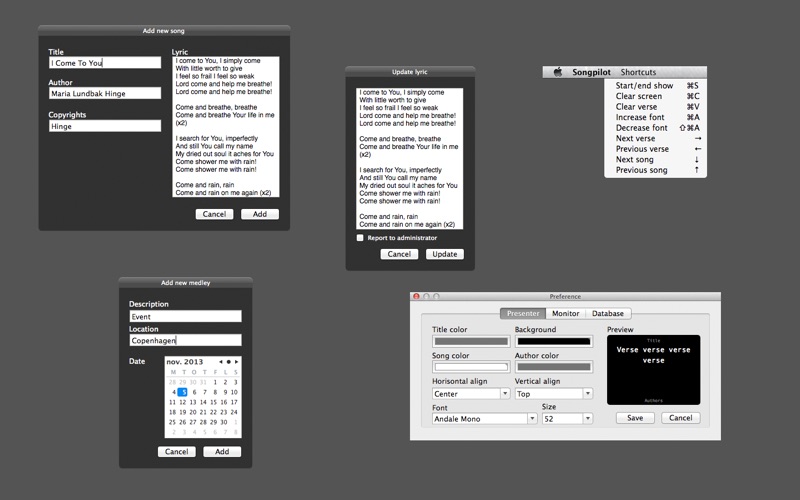The image size is (800, 500).
Task: Select day 12 in the calendar
Action: (x=183, y=402)
